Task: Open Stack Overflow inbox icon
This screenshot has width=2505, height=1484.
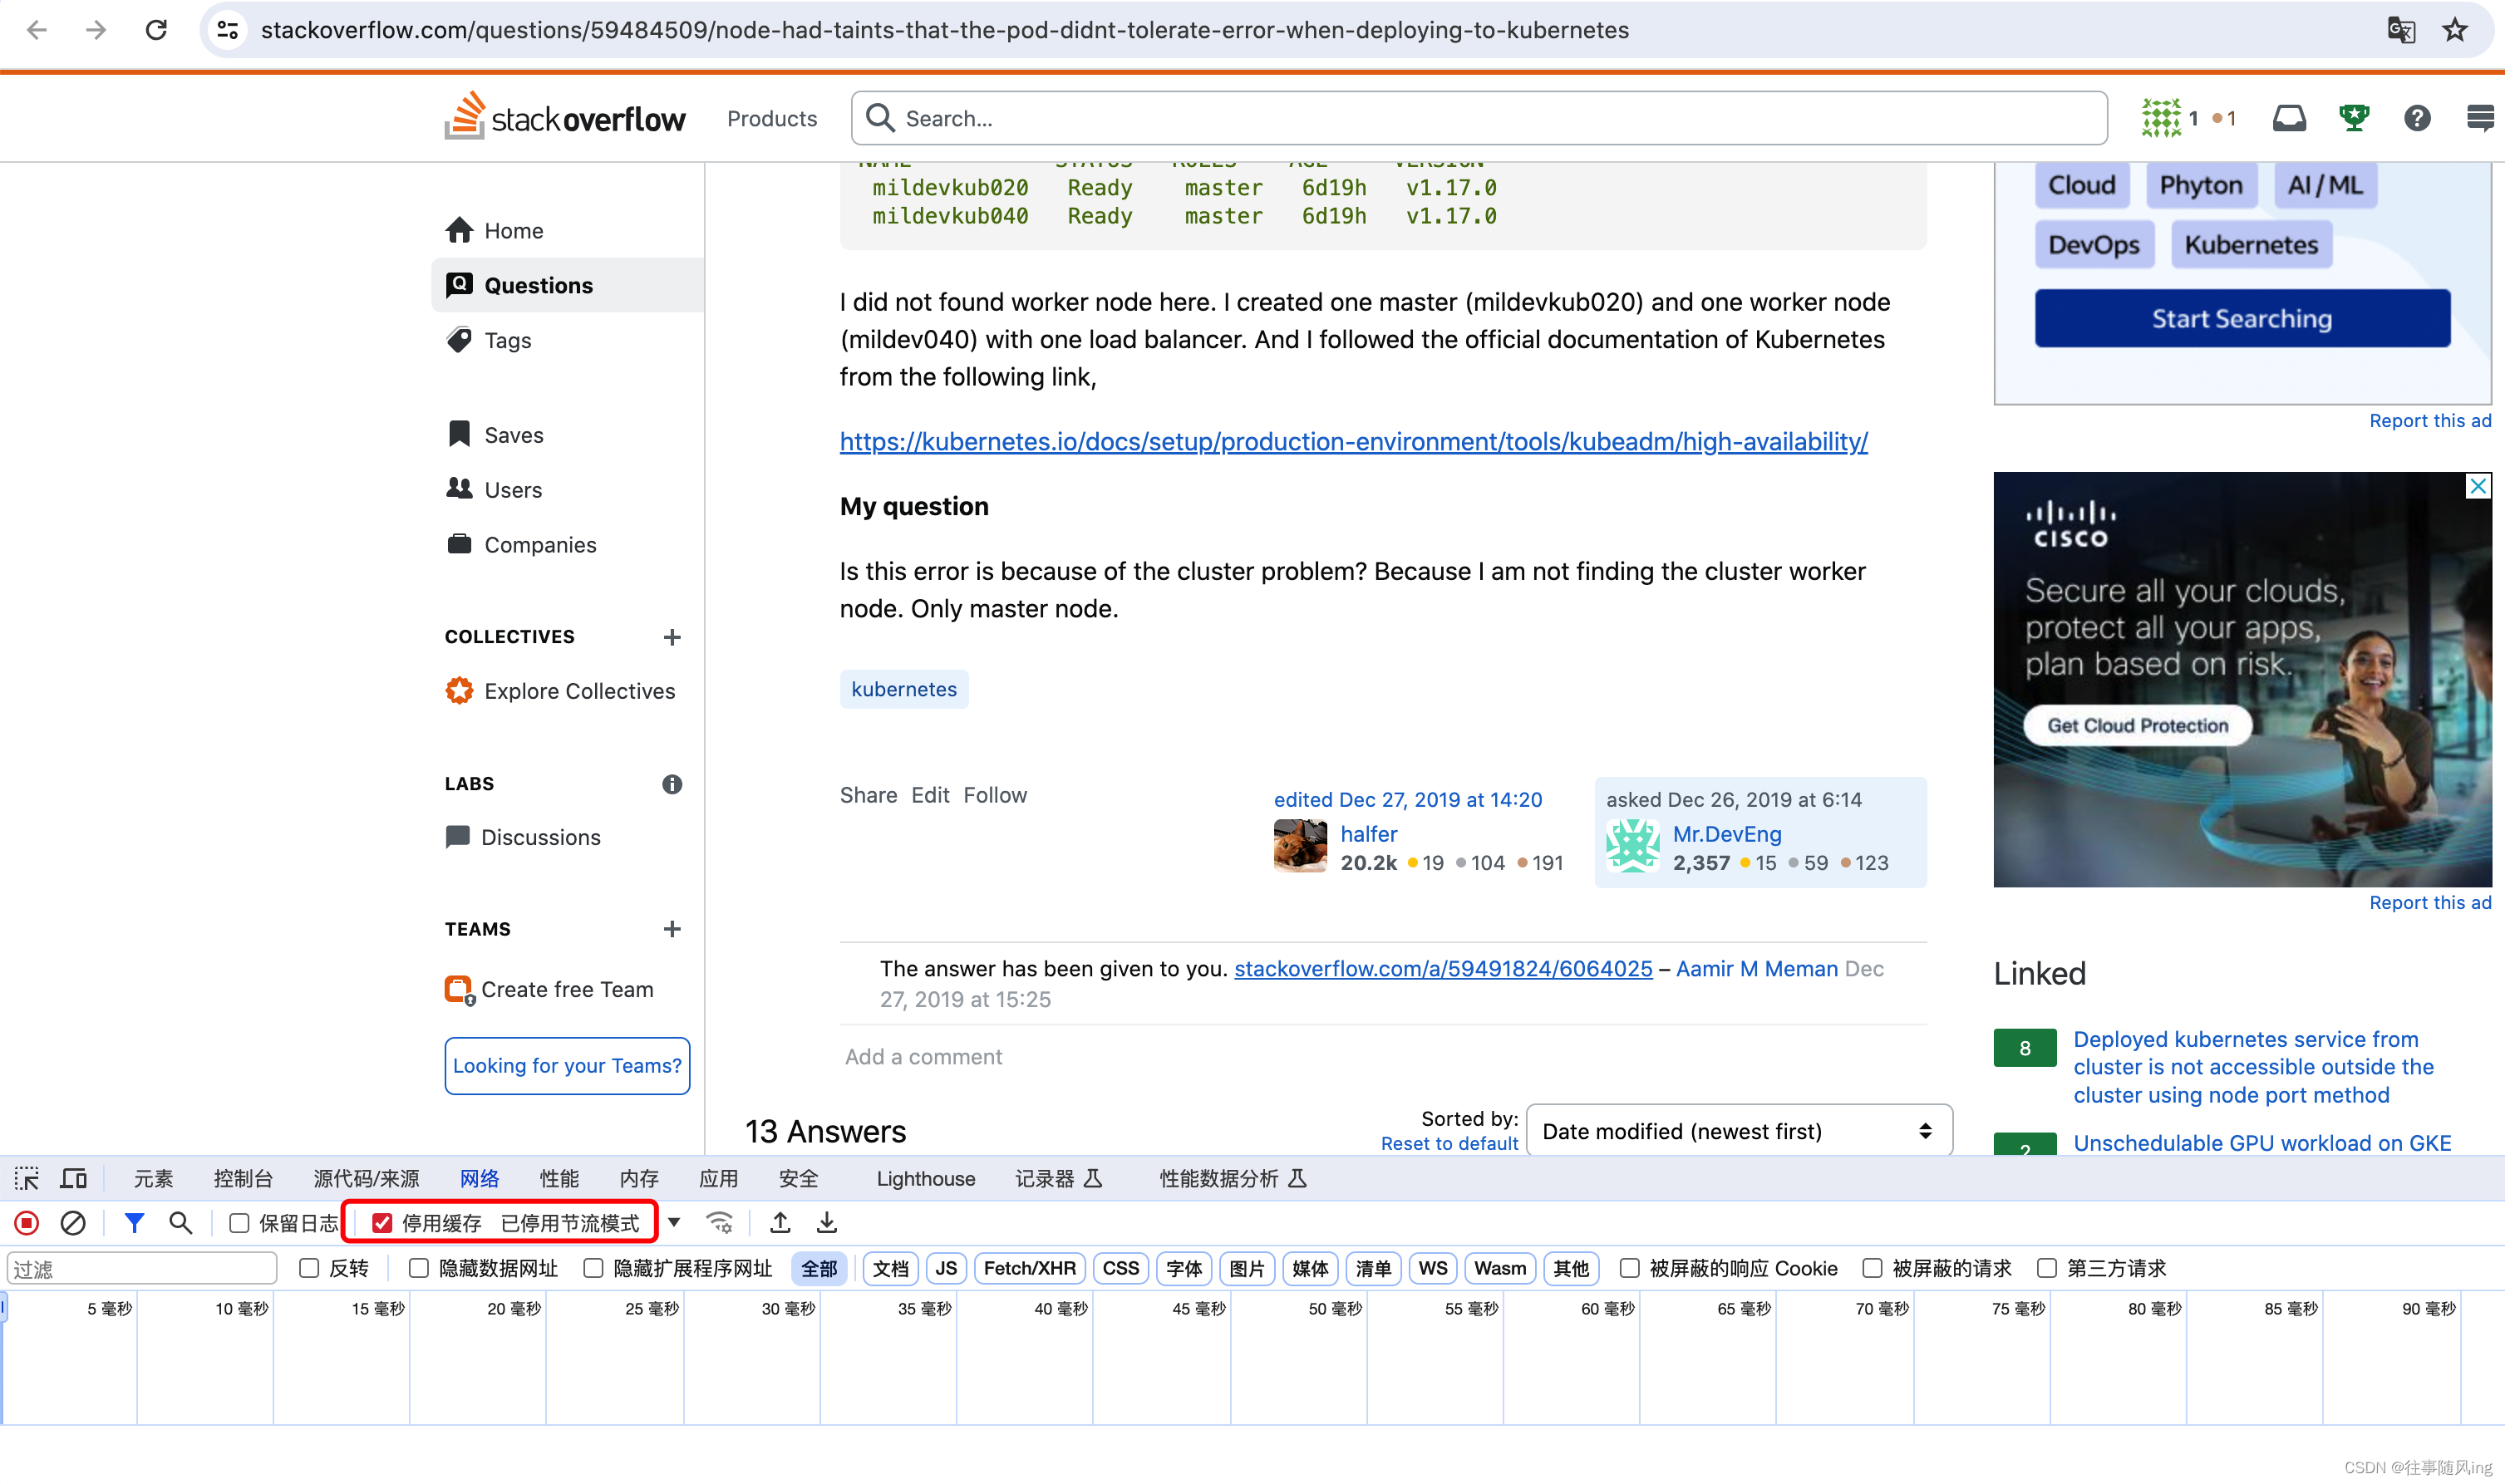Action: click(x=2288, y=118)
